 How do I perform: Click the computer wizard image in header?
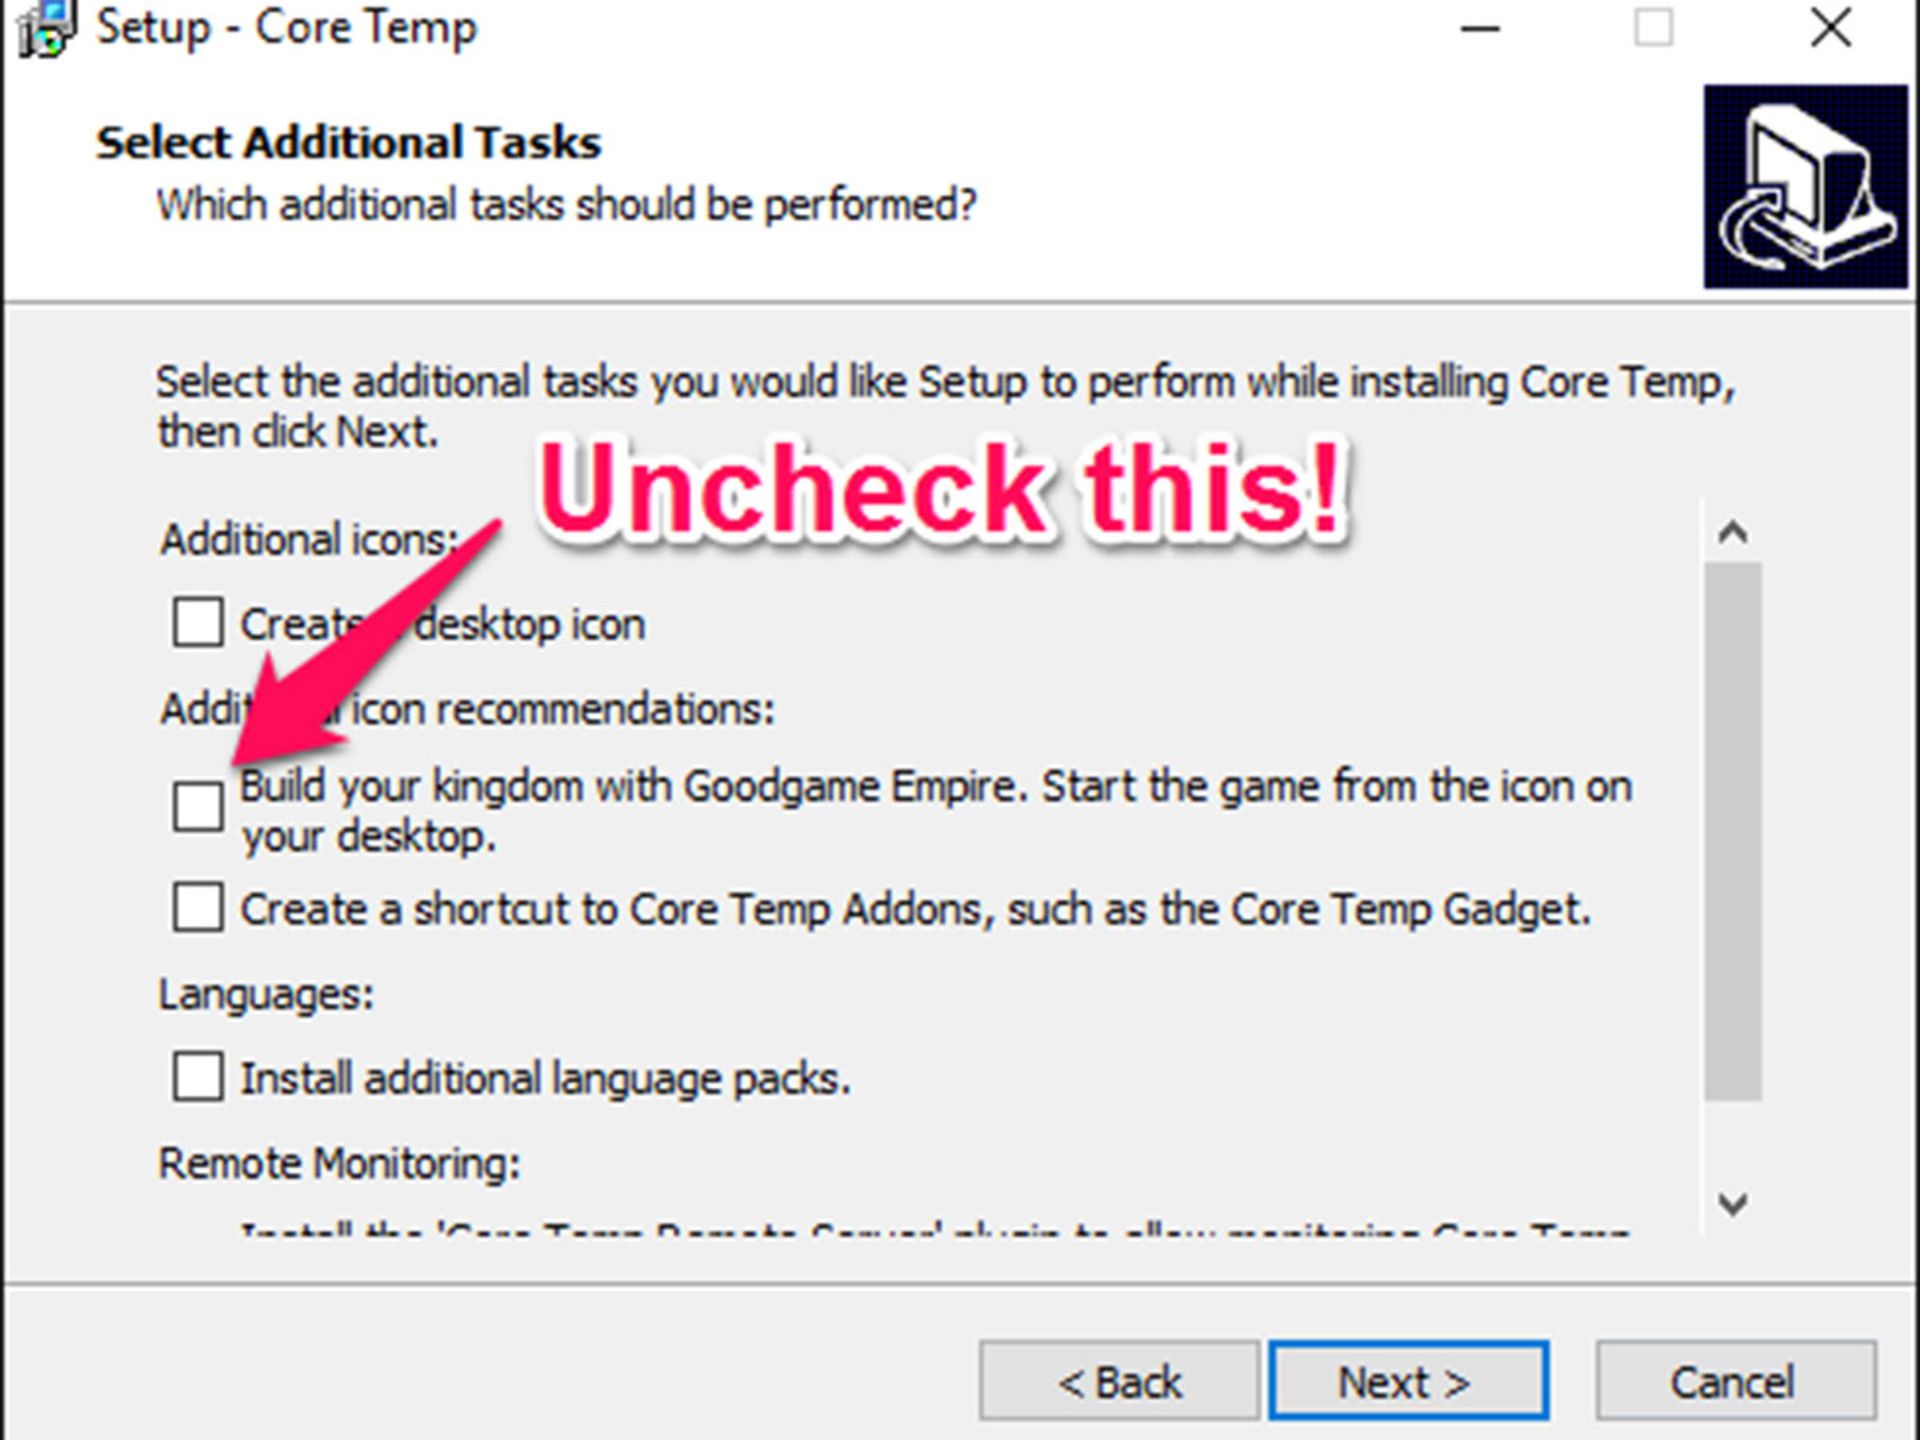(x=1805, y=187)
